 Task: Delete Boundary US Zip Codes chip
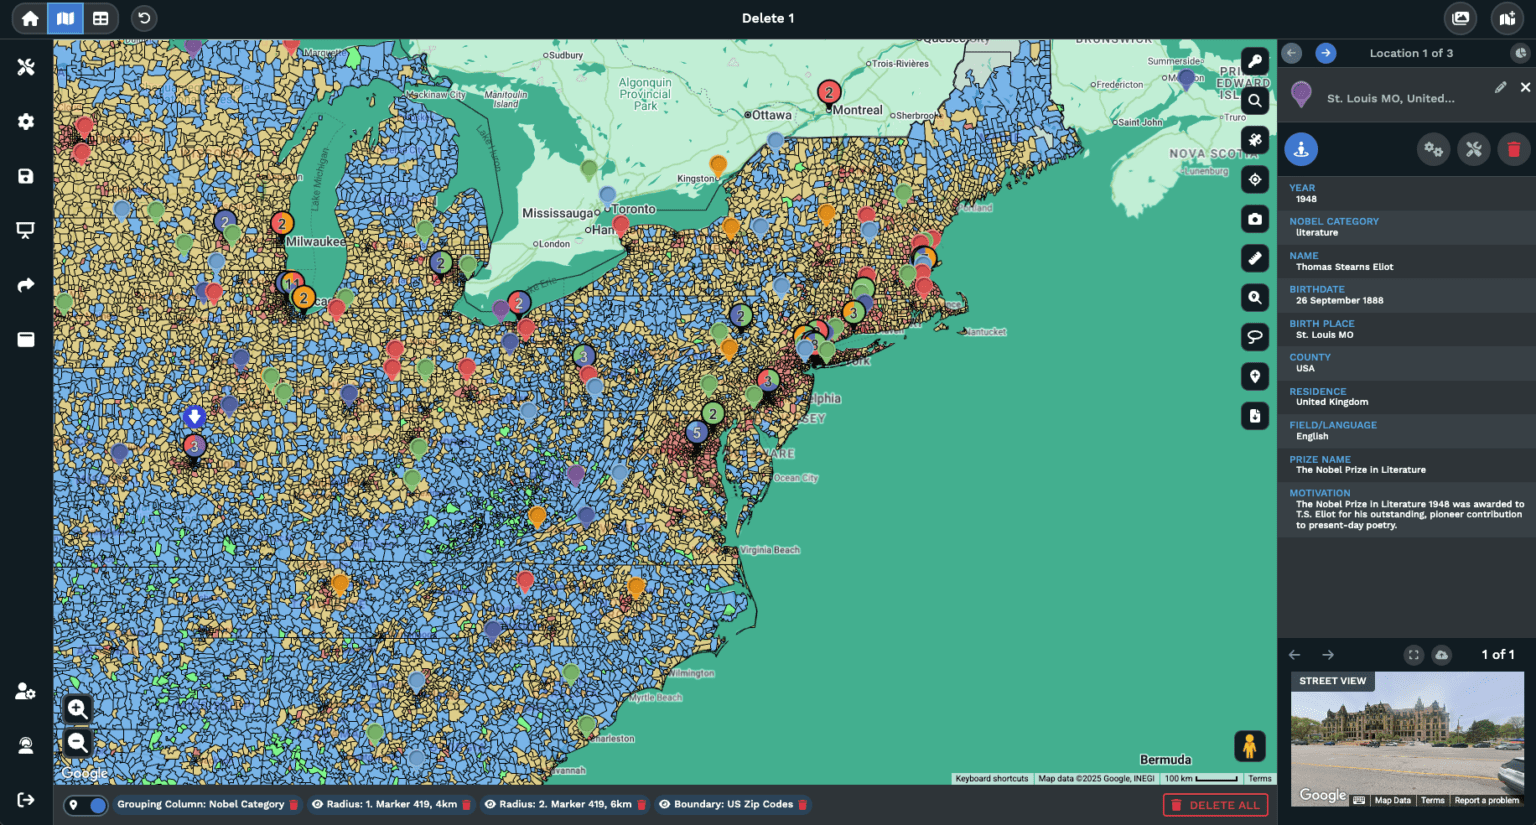(802, 804)
